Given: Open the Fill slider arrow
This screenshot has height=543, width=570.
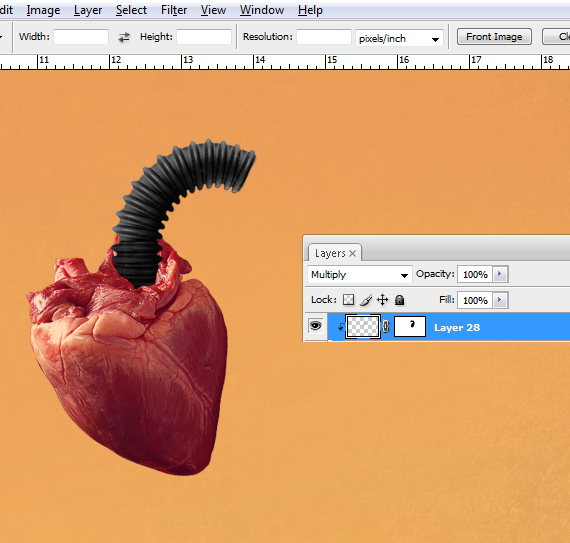Looking at the screenshot, I should click(x=500, y=300).
